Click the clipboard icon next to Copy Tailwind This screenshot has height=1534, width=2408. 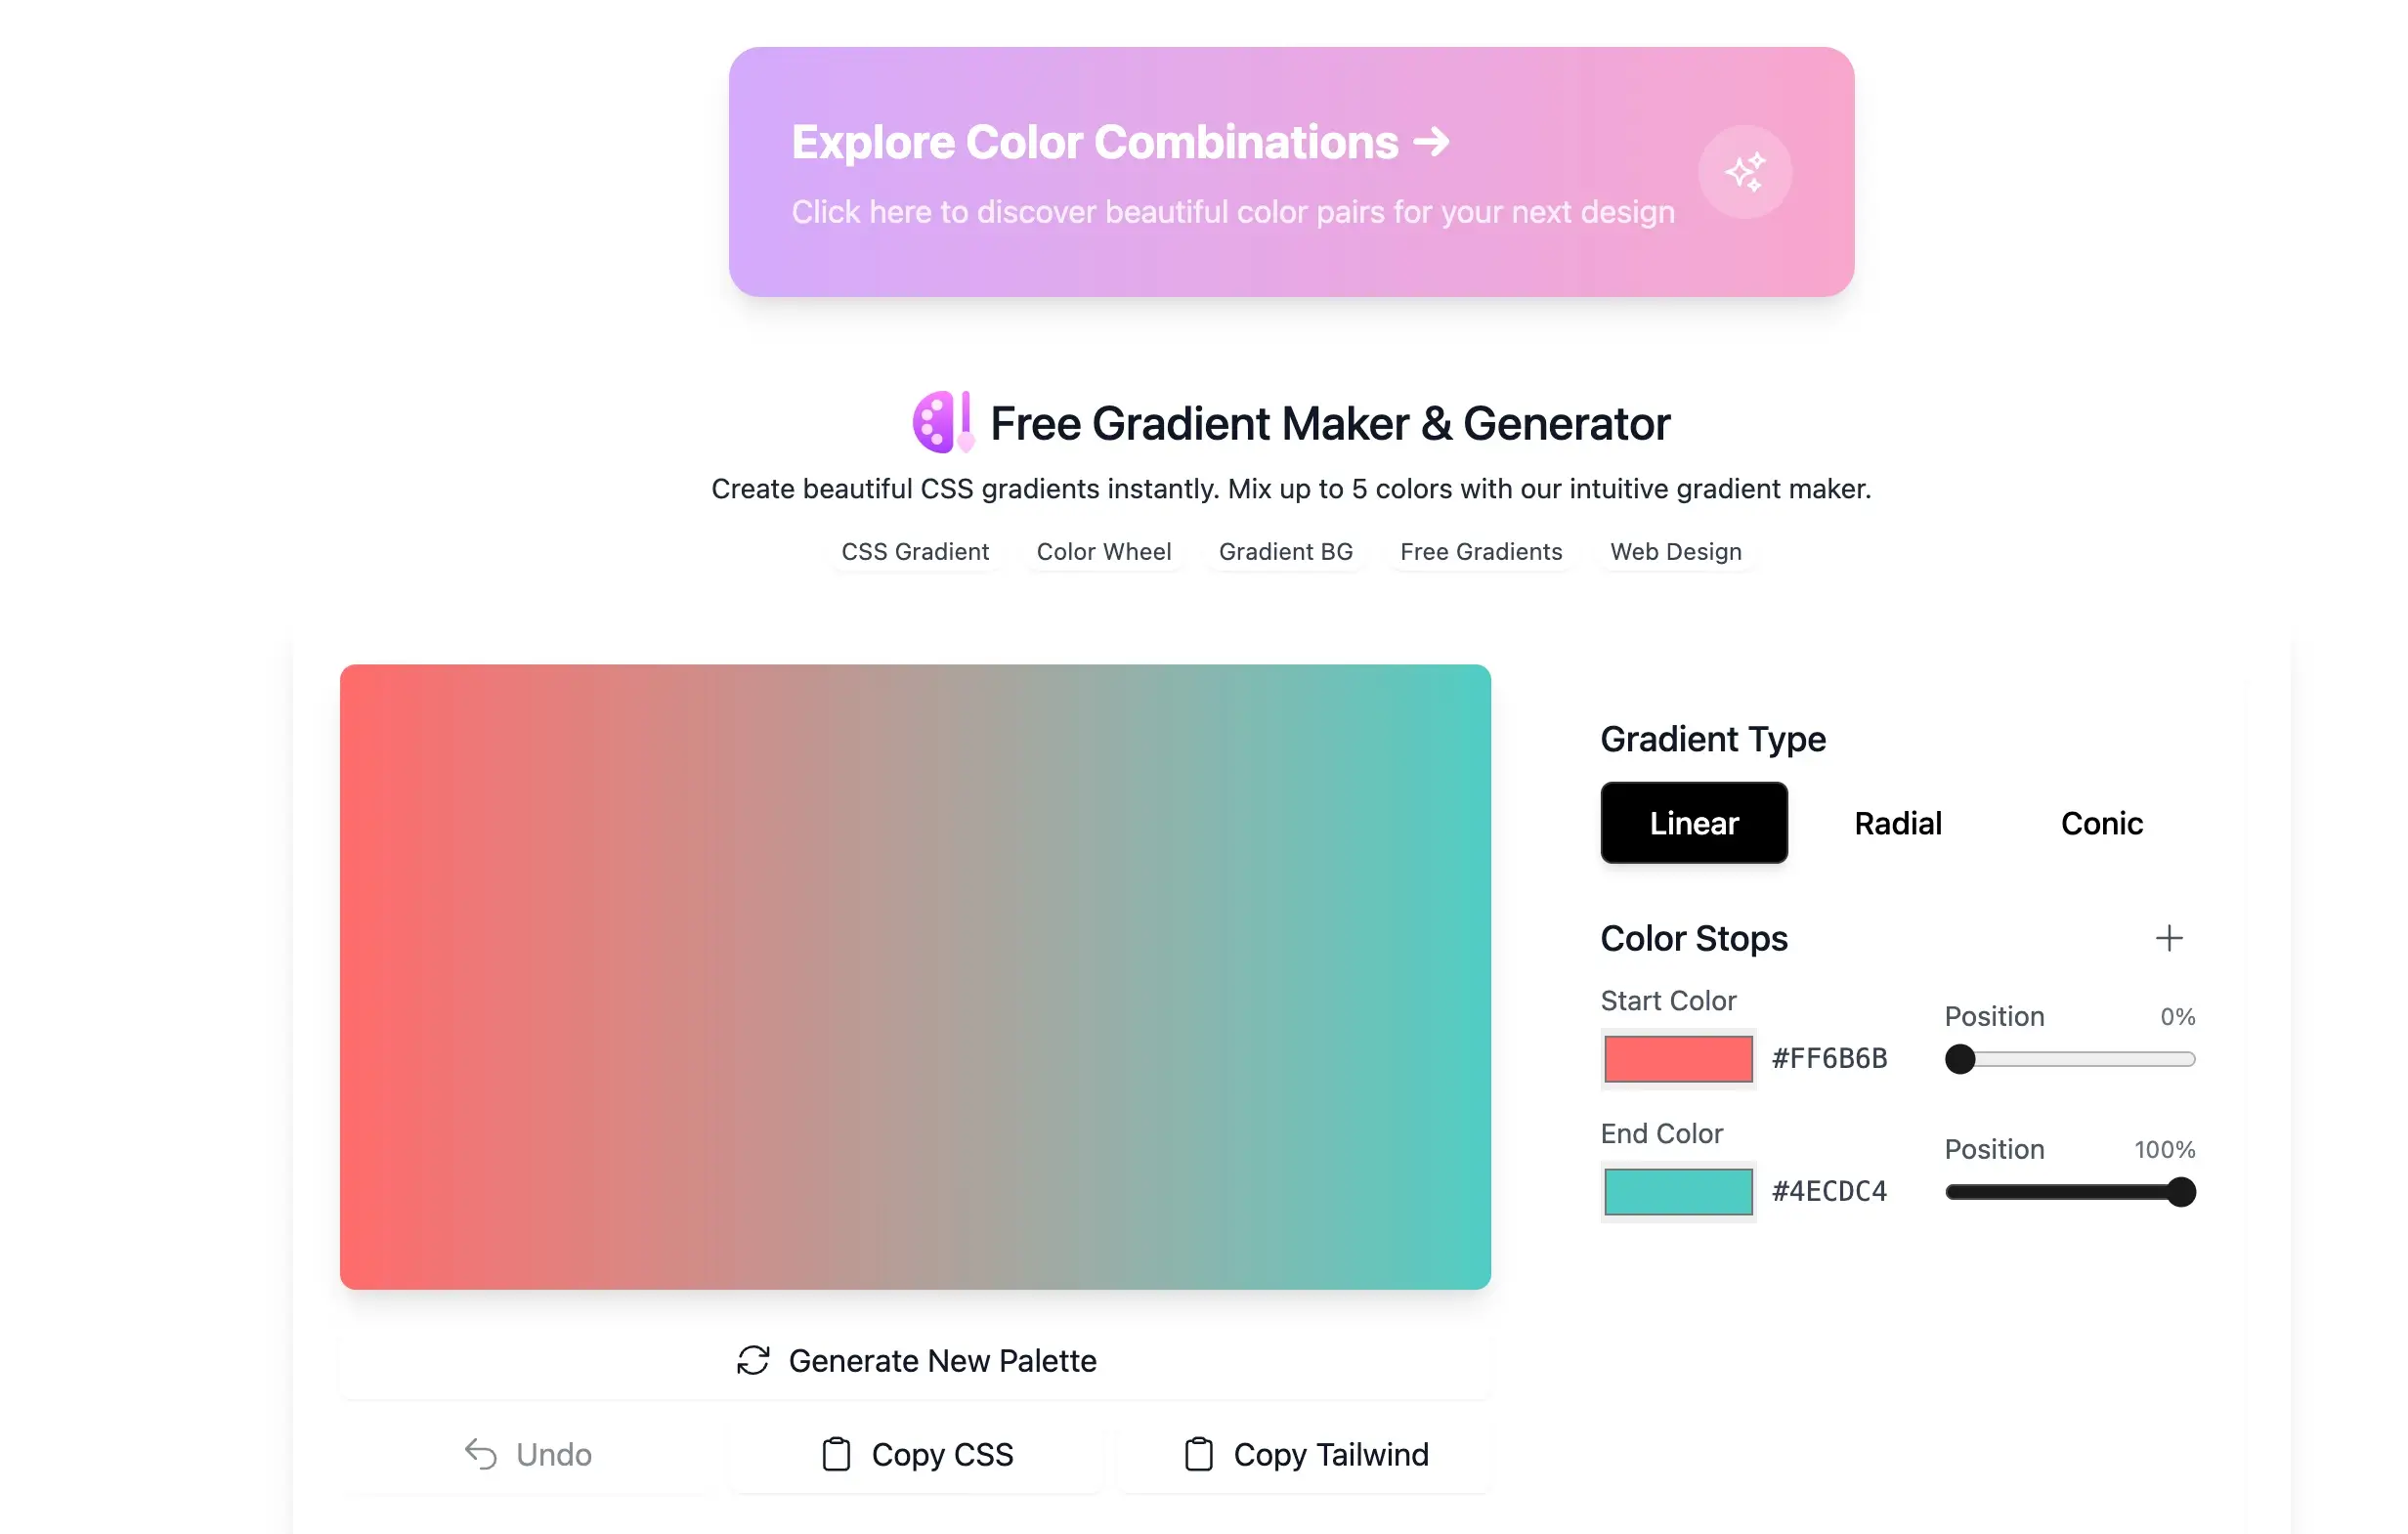(1198, 1454)
